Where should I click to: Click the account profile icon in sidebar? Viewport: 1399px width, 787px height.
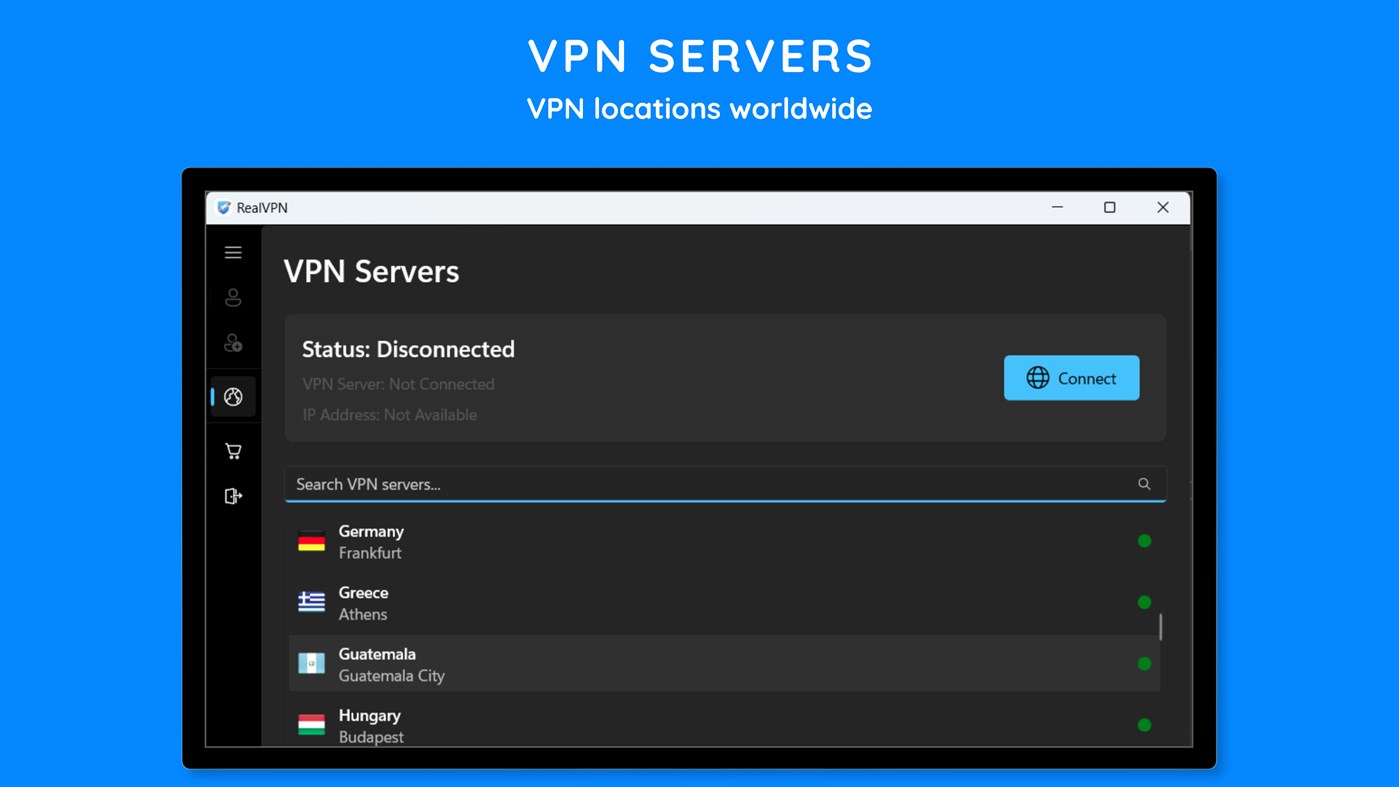232,297
